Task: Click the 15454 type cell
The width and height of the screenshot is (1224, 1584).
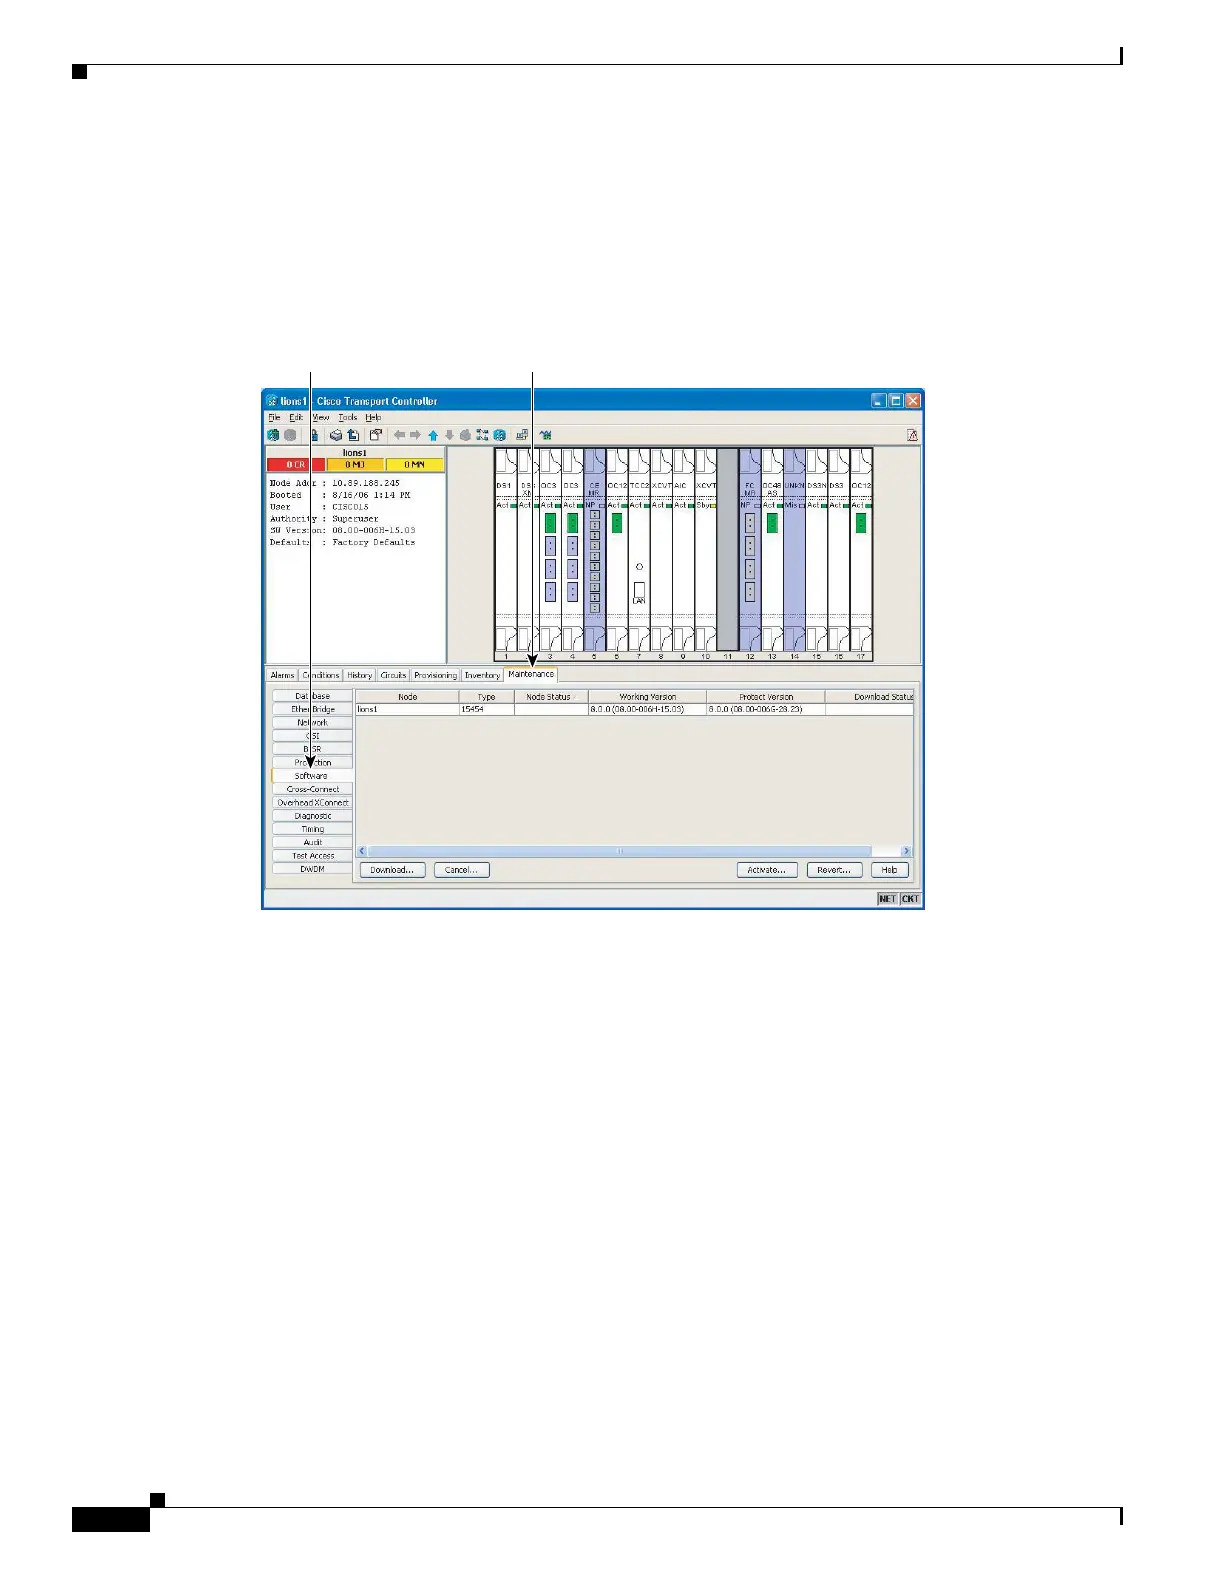Action: click(x=486, y=709)
